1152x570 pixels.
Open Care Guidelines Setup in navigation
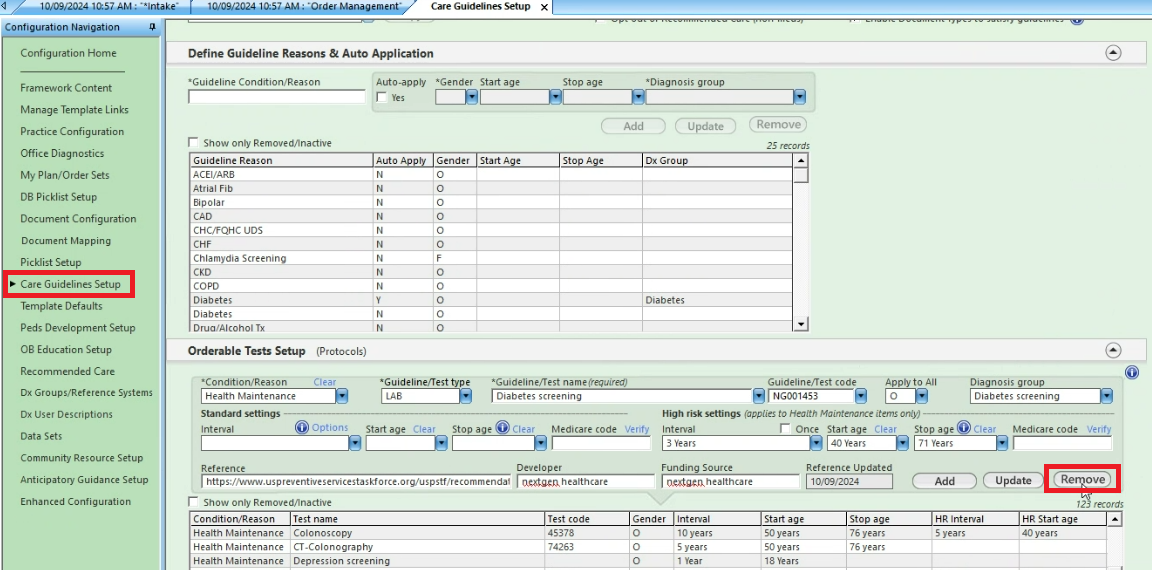tap(71, 284)
